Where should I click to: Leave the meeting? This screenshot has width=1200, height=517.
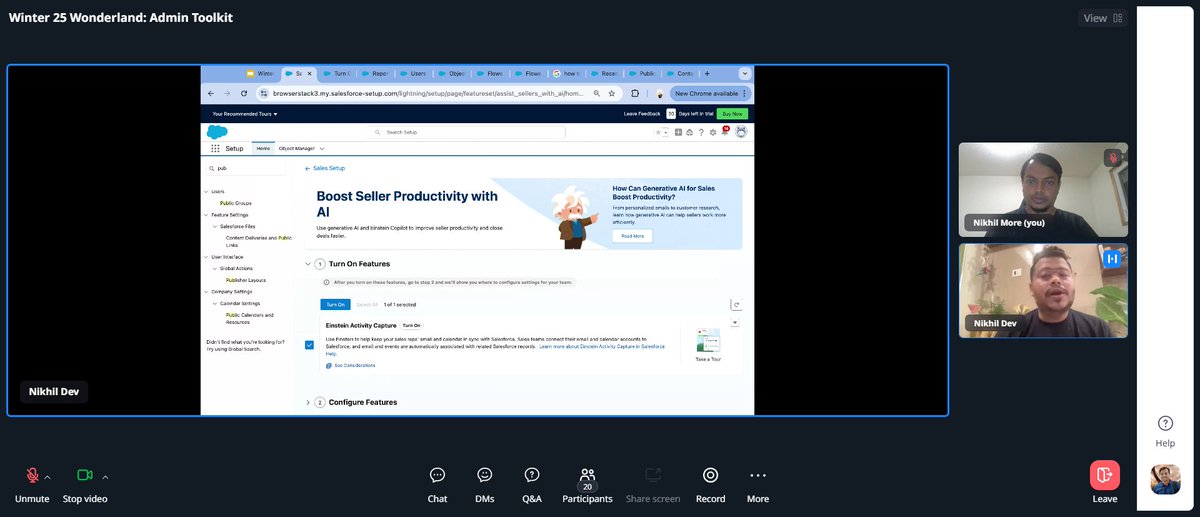tap(1105, 483)
